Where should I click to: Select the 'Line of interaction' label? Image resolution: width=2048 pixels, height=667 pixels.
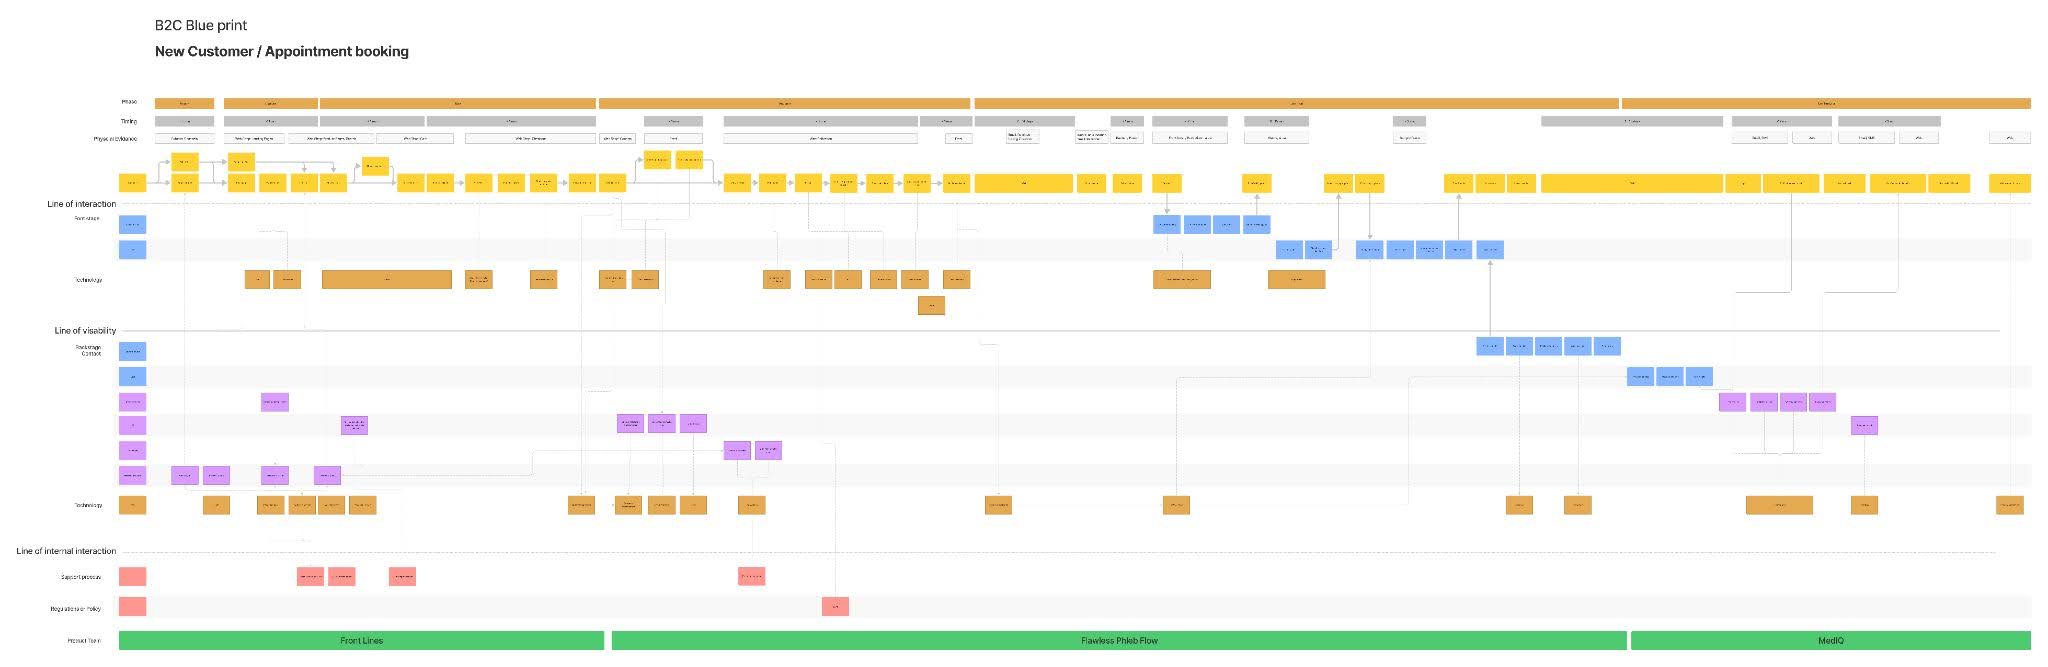click(81, 204)
